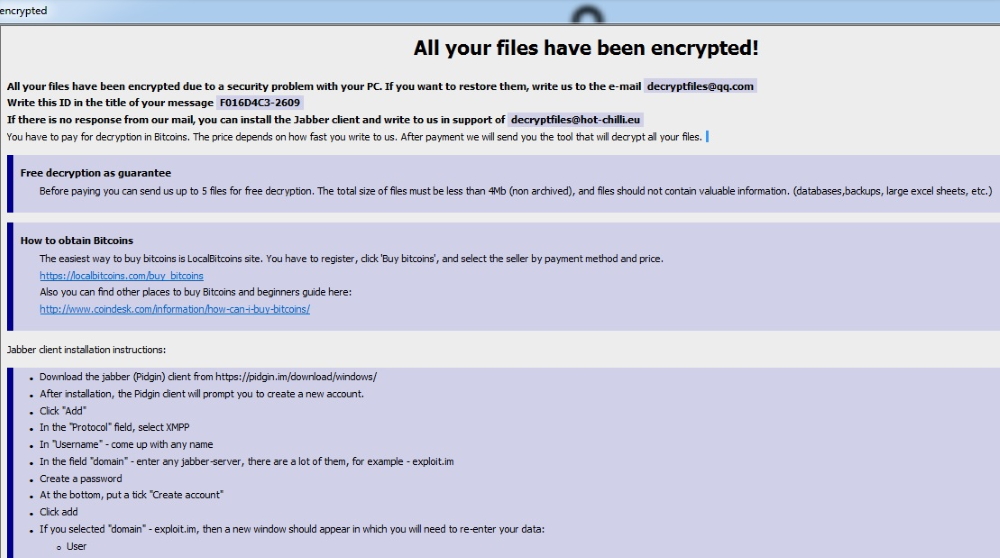Click the 'All your files have been encrypted!' heading
1000x558 pixels.
[586, 48]
